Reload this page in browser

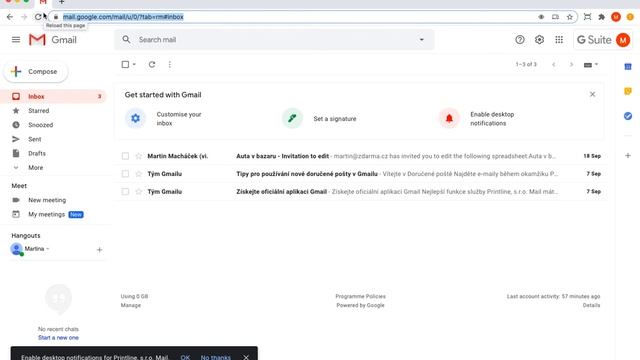coord(38,17)
